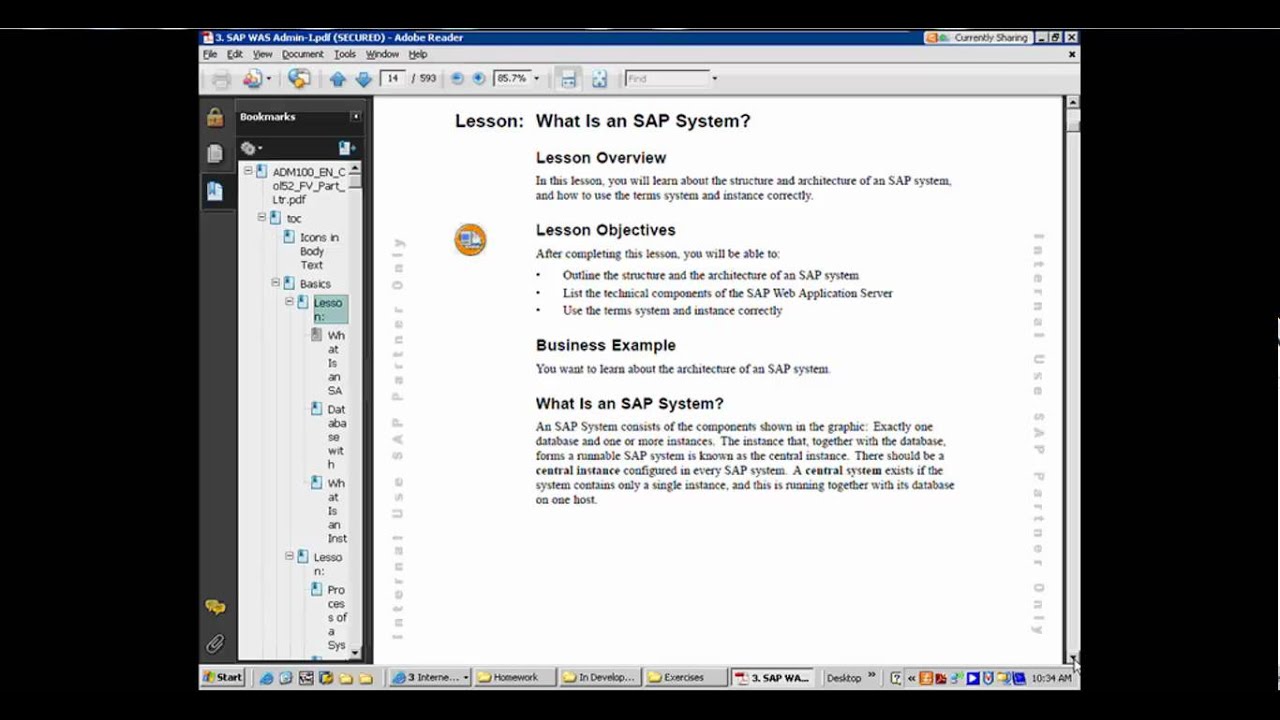Click the page number input field

(393, 78)
